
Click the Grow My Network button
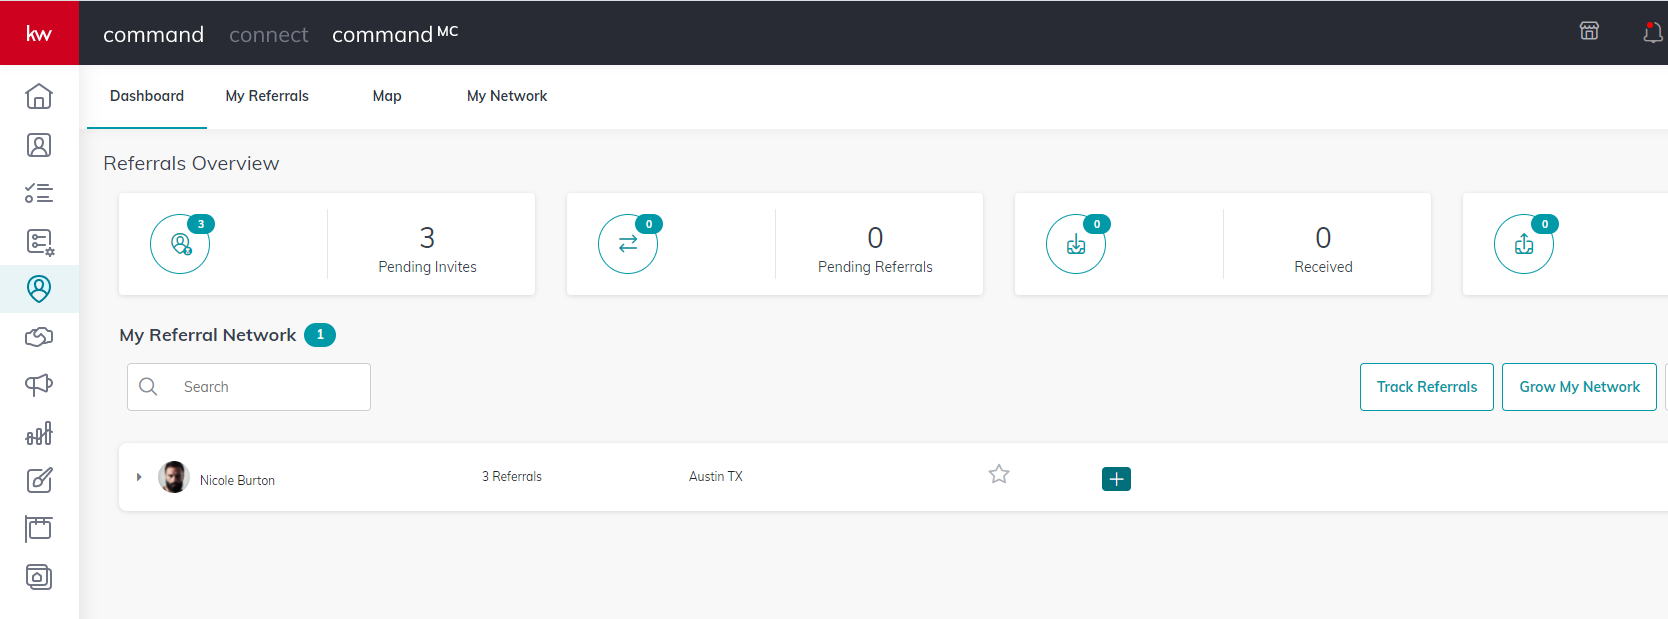(1580, 387)
